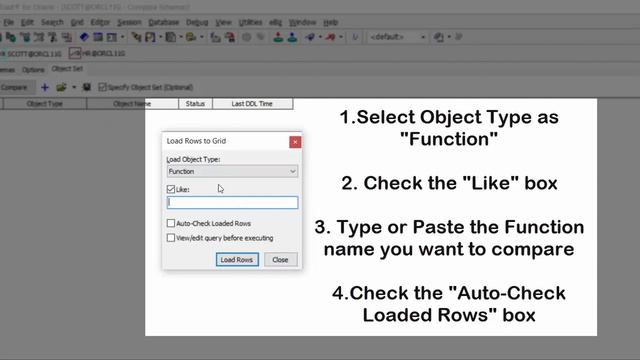
Task: Open the View menu
Action: coord(223,22)
